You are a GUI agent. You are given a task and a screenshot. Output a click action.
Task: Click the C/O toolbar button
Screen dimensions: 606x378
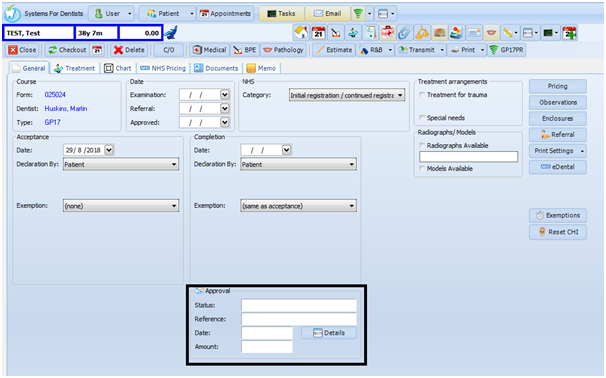pyautogui.click(x=169, y=50)
